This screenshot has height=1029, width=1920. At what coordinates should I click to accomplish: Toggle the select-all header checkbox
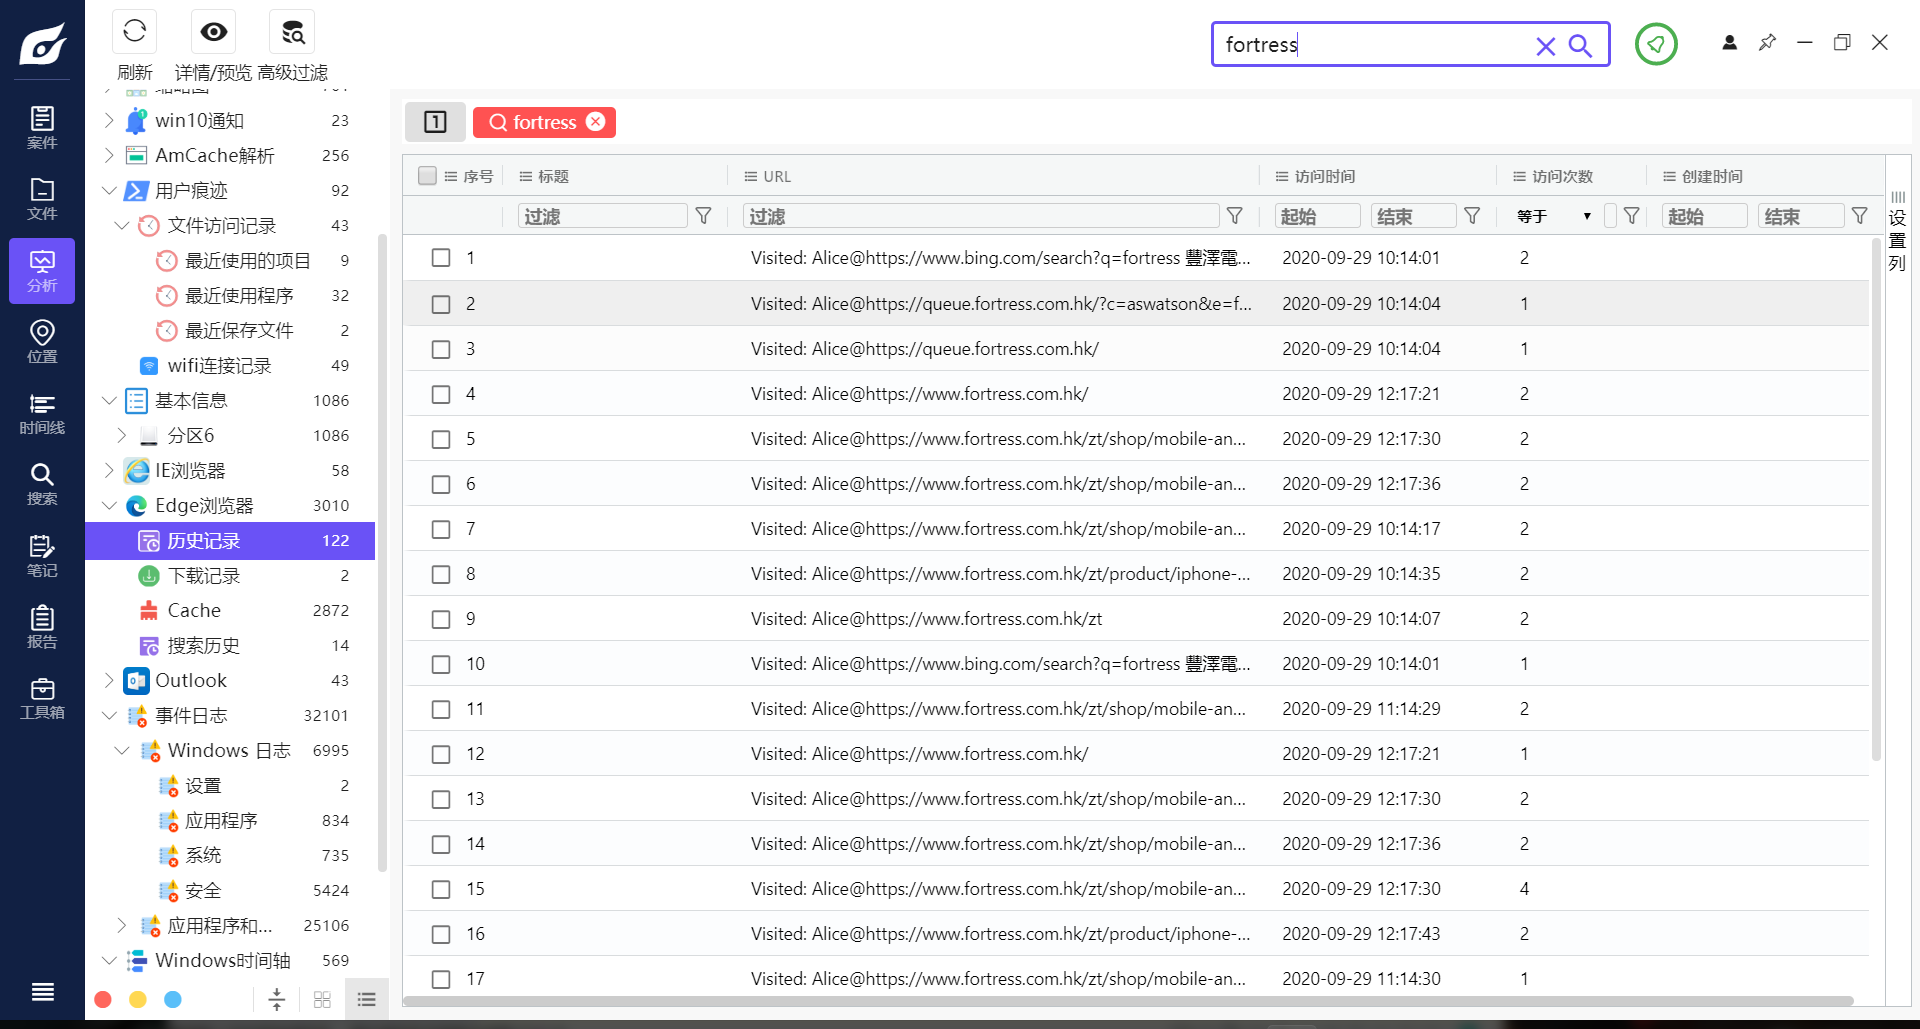pos(427,176)
